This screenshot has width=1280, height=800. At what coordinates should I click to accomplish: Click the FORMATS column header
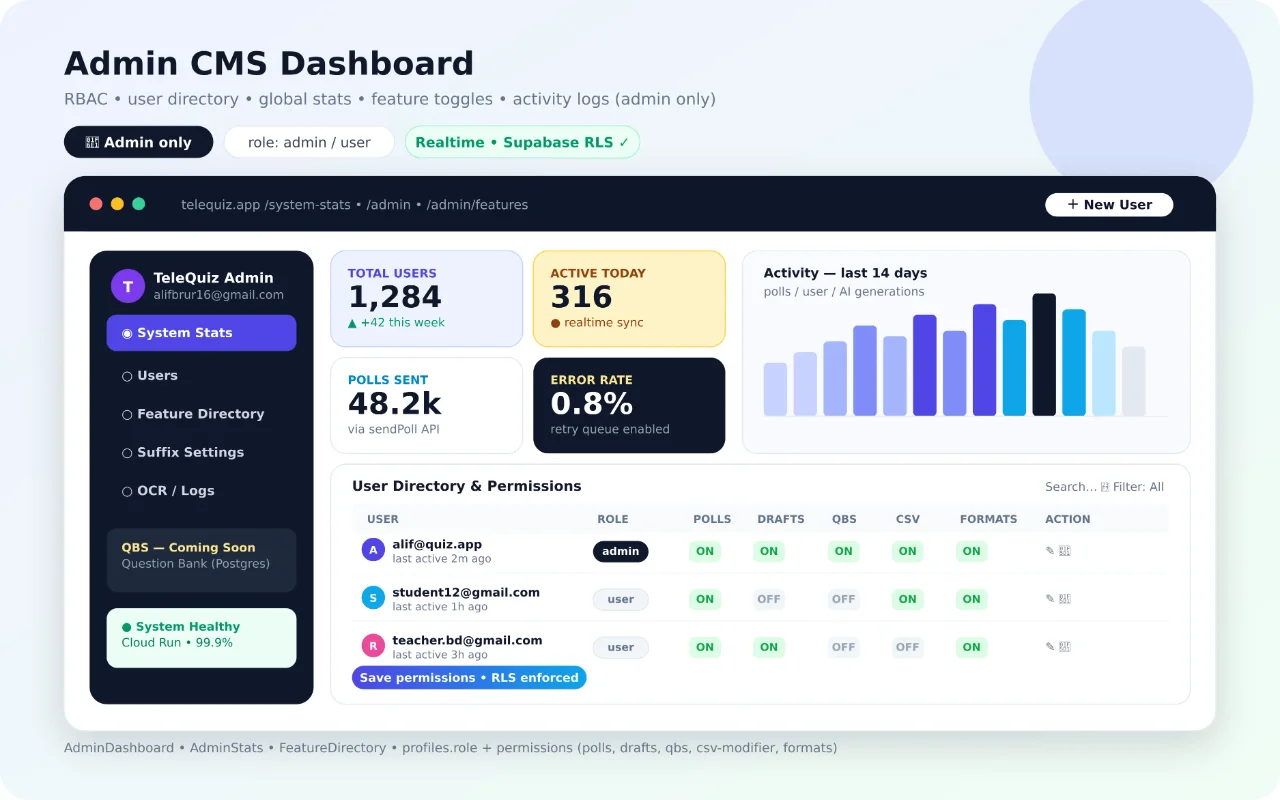point(989,519)
